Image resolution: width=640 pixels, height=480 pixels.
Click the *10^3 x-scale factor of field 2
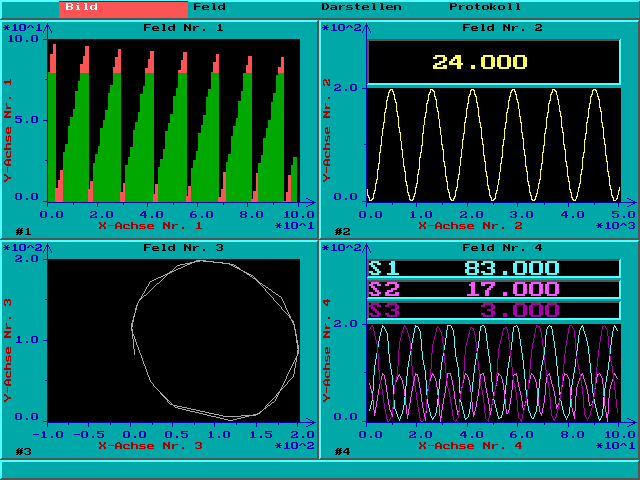coord(615,226)
